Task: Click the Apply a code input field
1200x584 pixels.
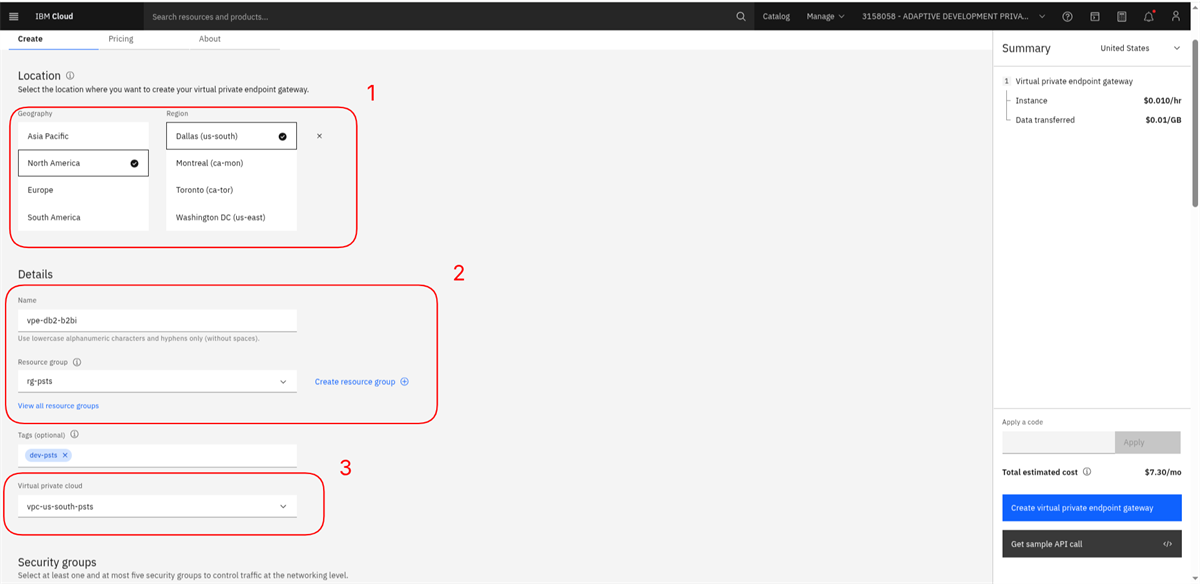Action: click(x=1058, y=442)
